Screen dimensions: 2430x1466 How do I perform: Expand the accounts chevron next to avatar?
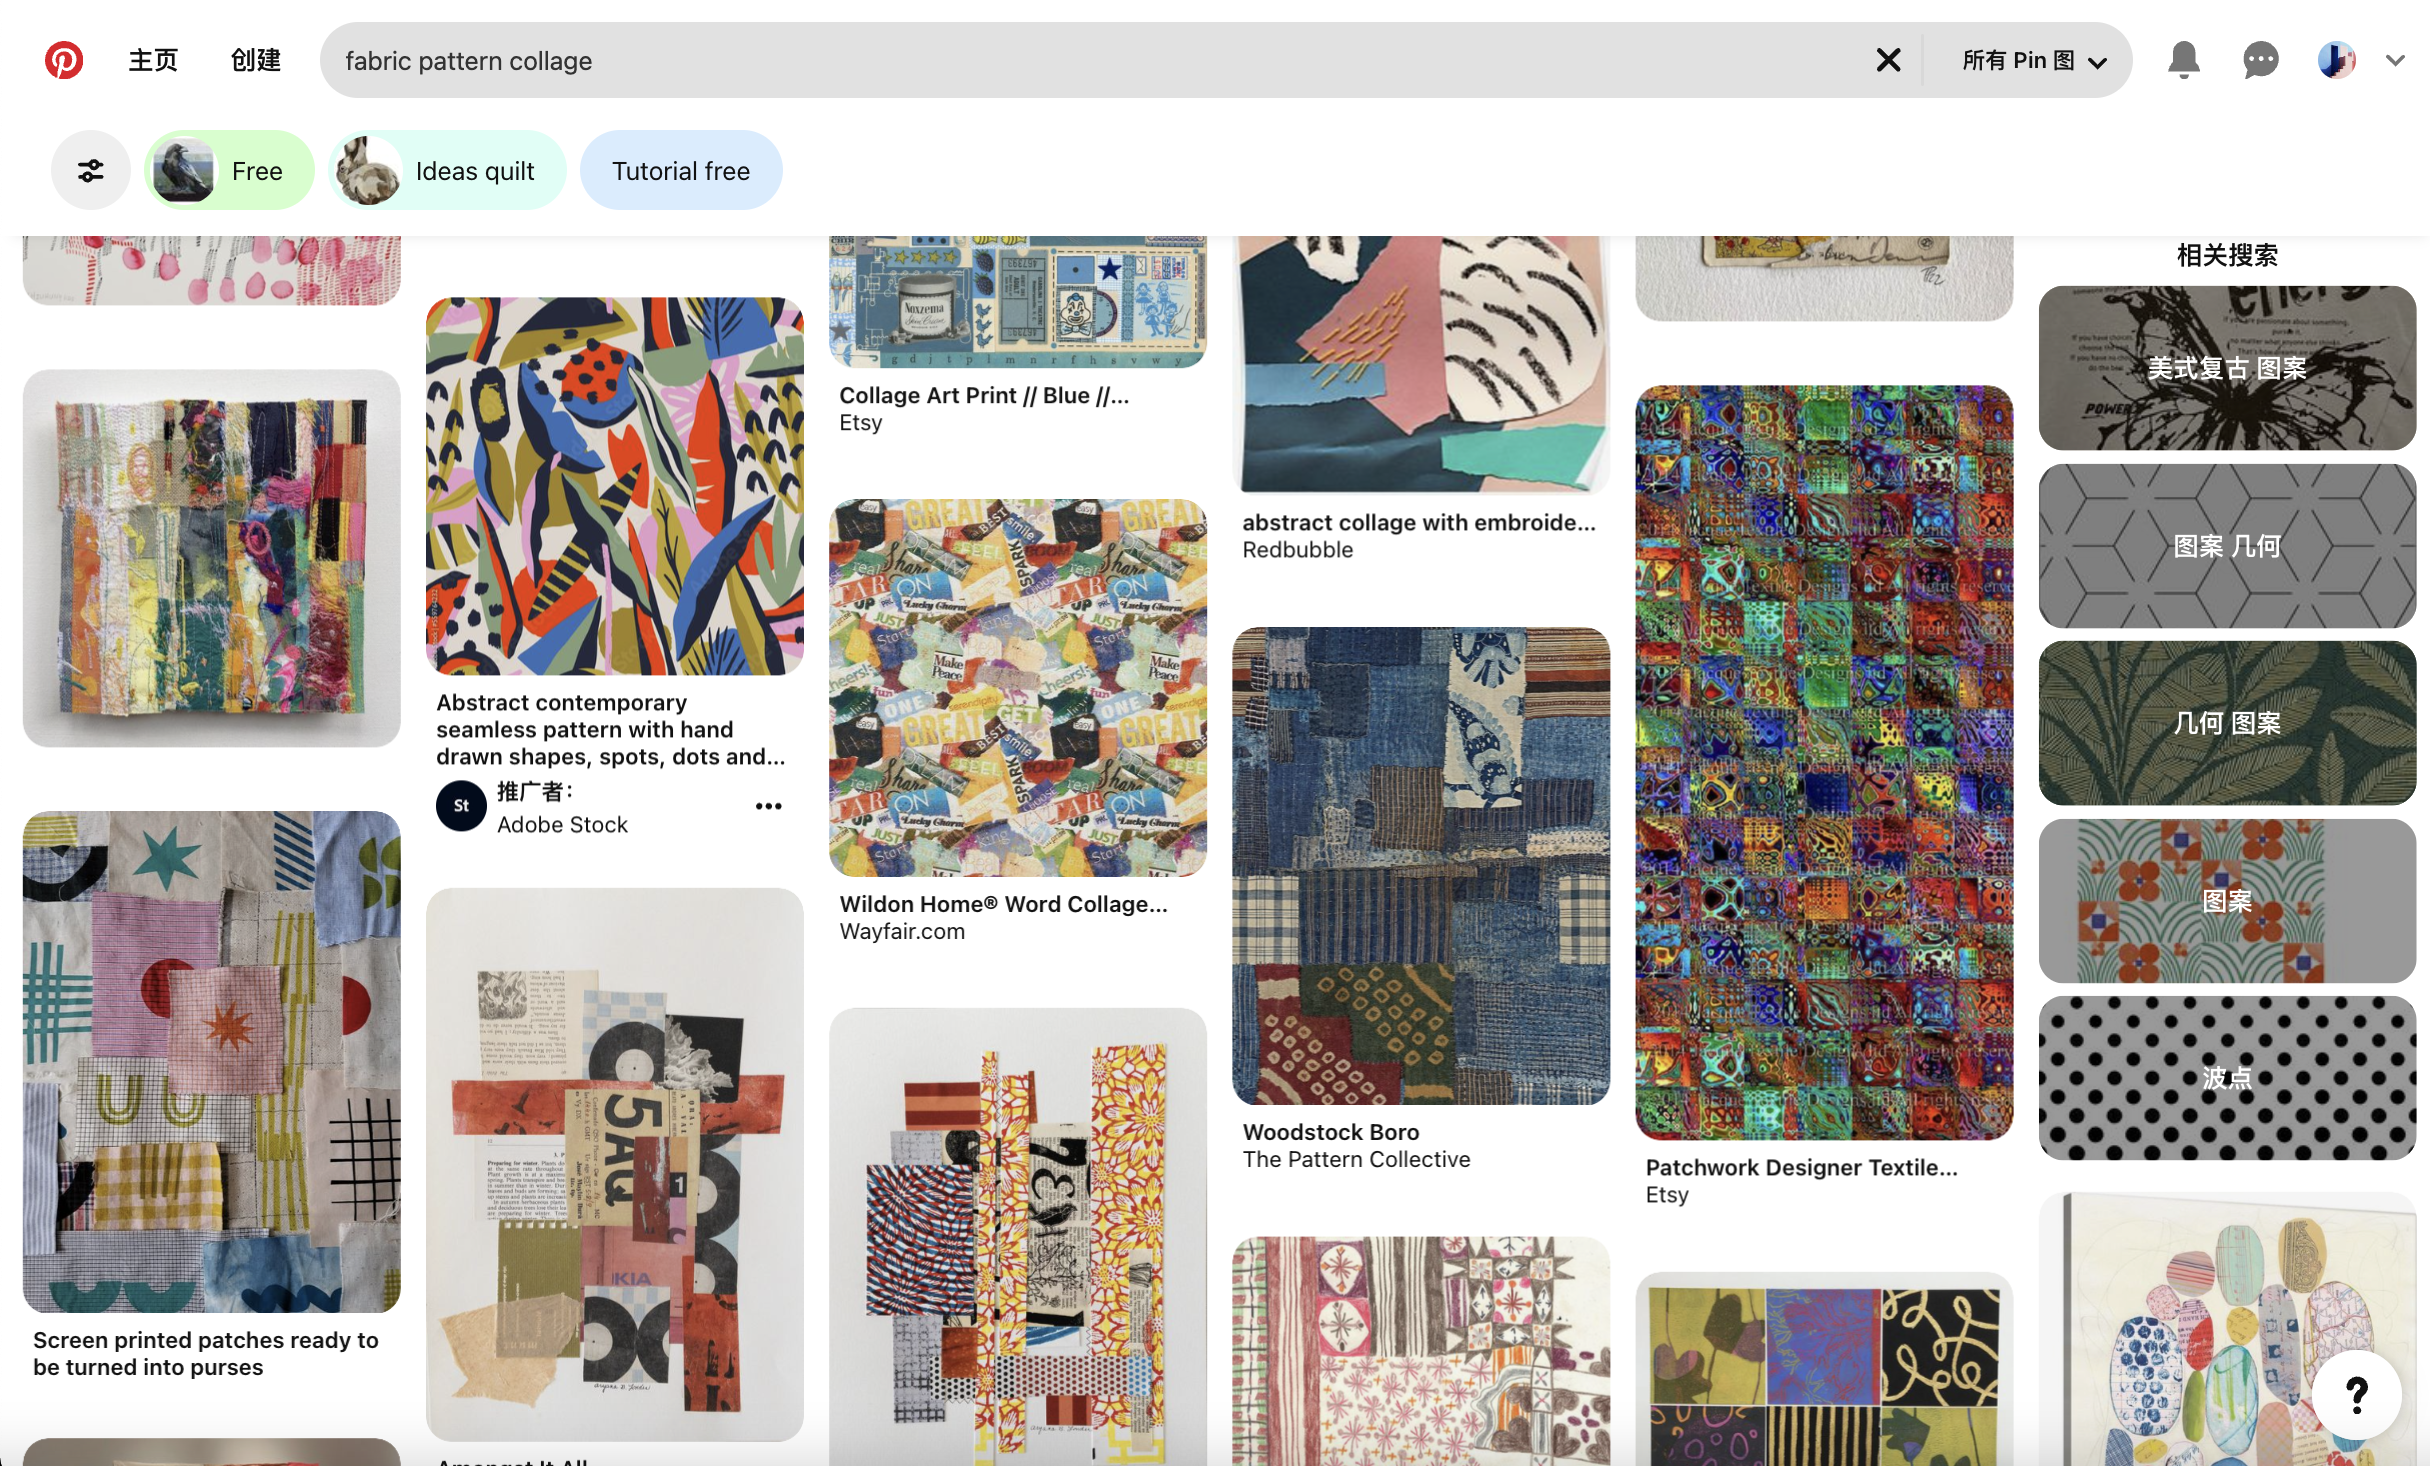coord(2395,60)
